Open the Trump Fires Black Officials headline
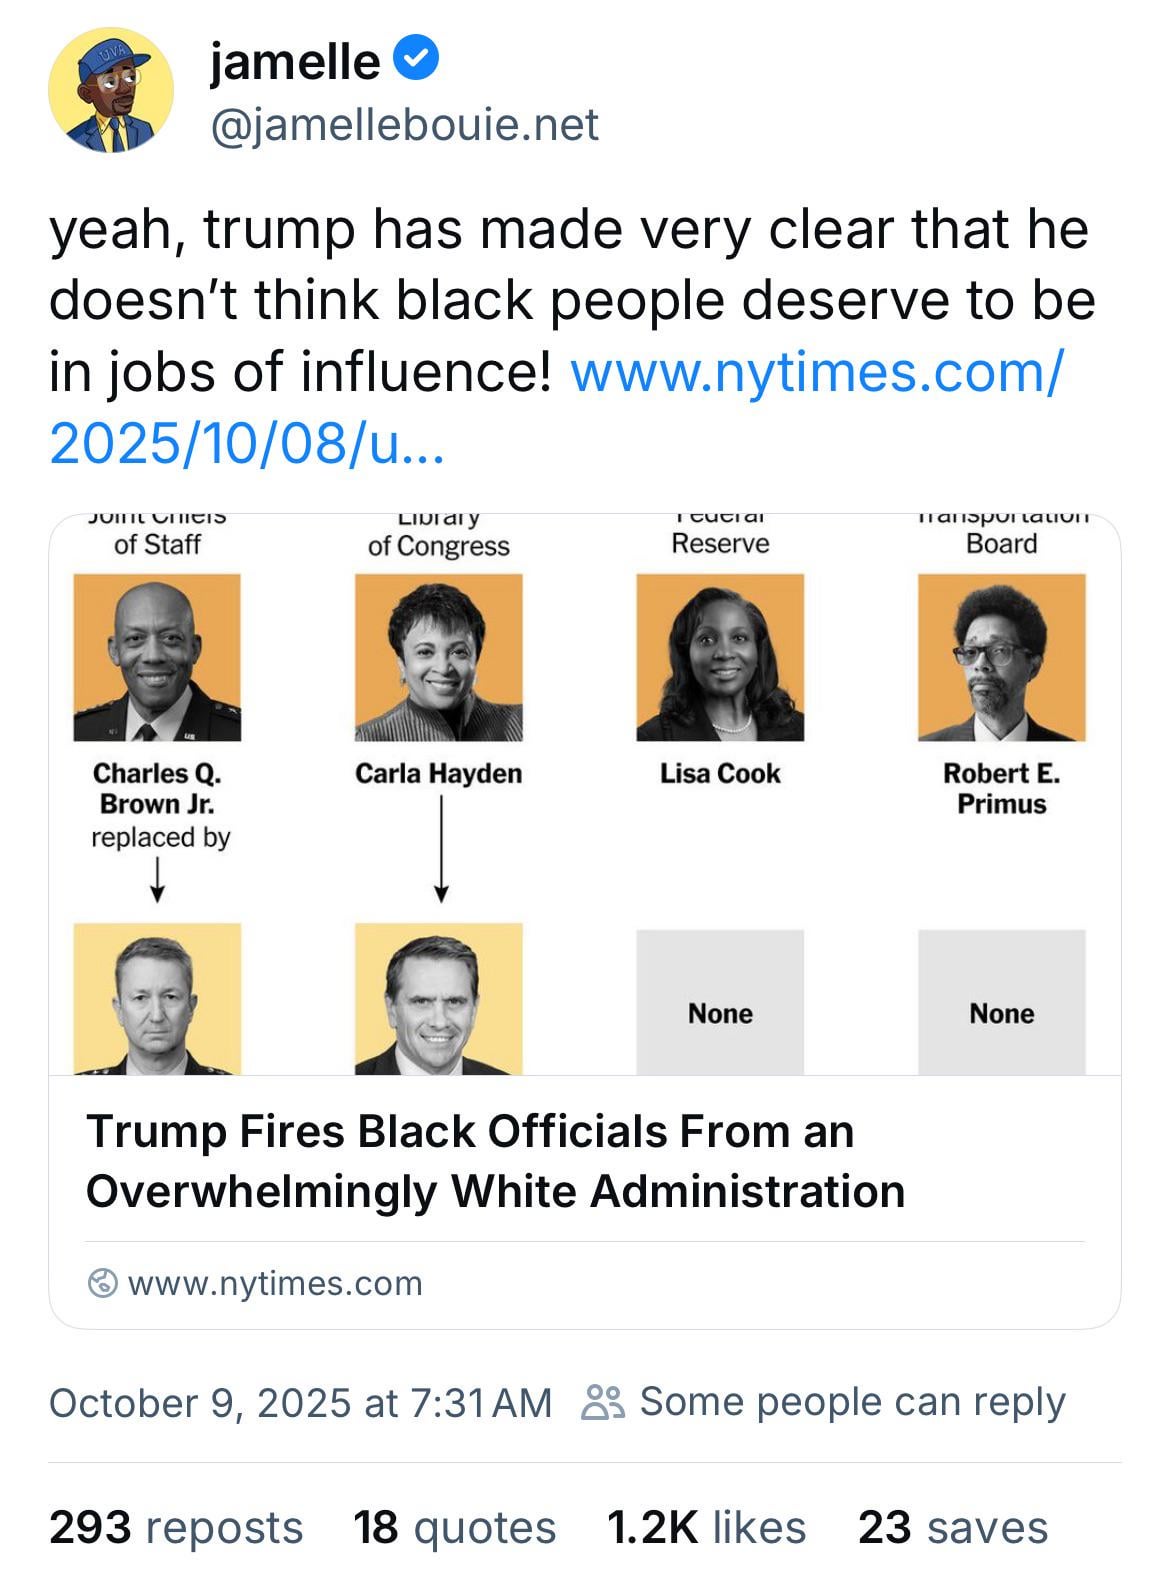The height and width of the screenshot is (1587, 1170). 495,1161
